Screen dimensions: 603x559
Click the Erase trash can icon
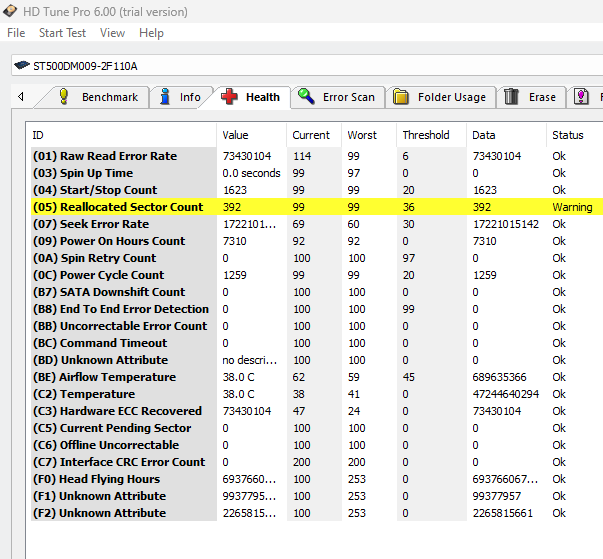tap(511, 96)
